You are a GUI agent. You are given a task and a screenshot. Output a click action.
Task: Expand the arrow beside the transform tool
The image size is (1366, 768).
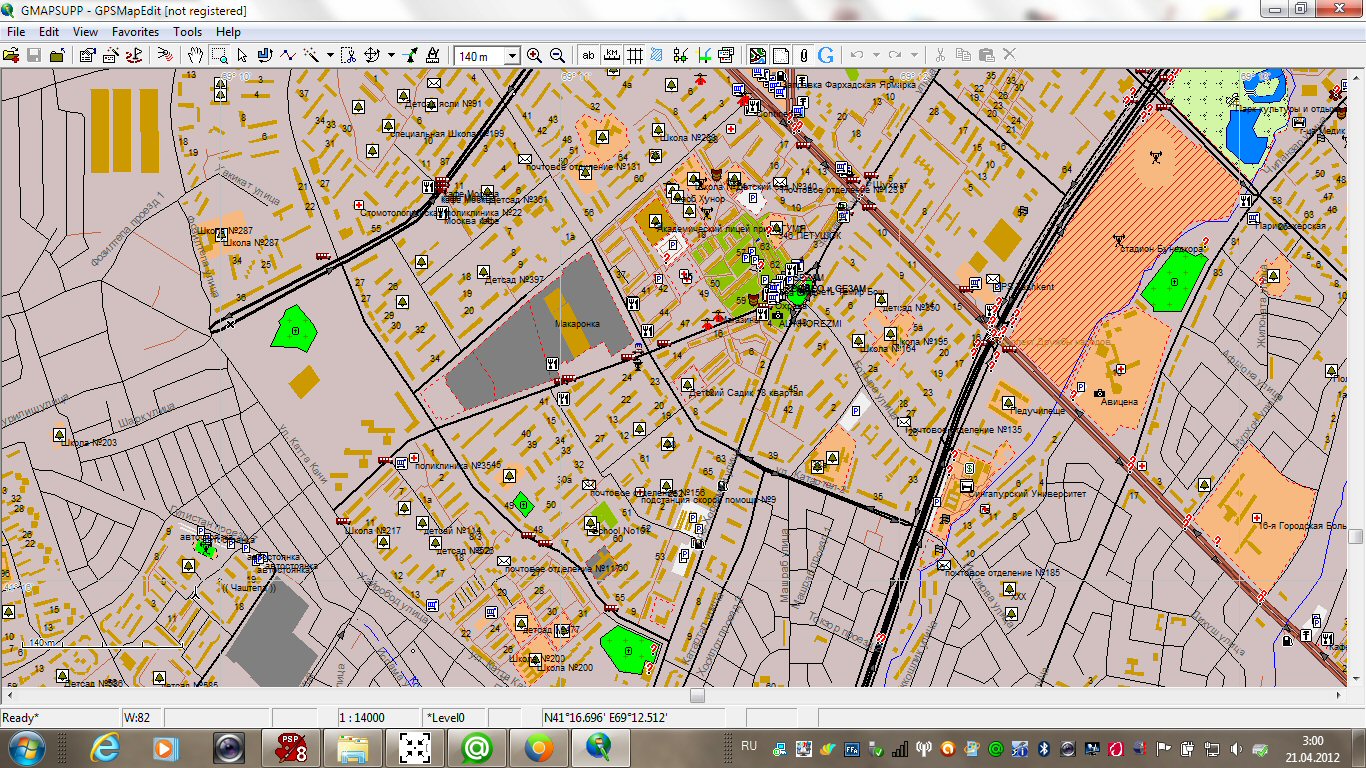[x=390, y=55]
